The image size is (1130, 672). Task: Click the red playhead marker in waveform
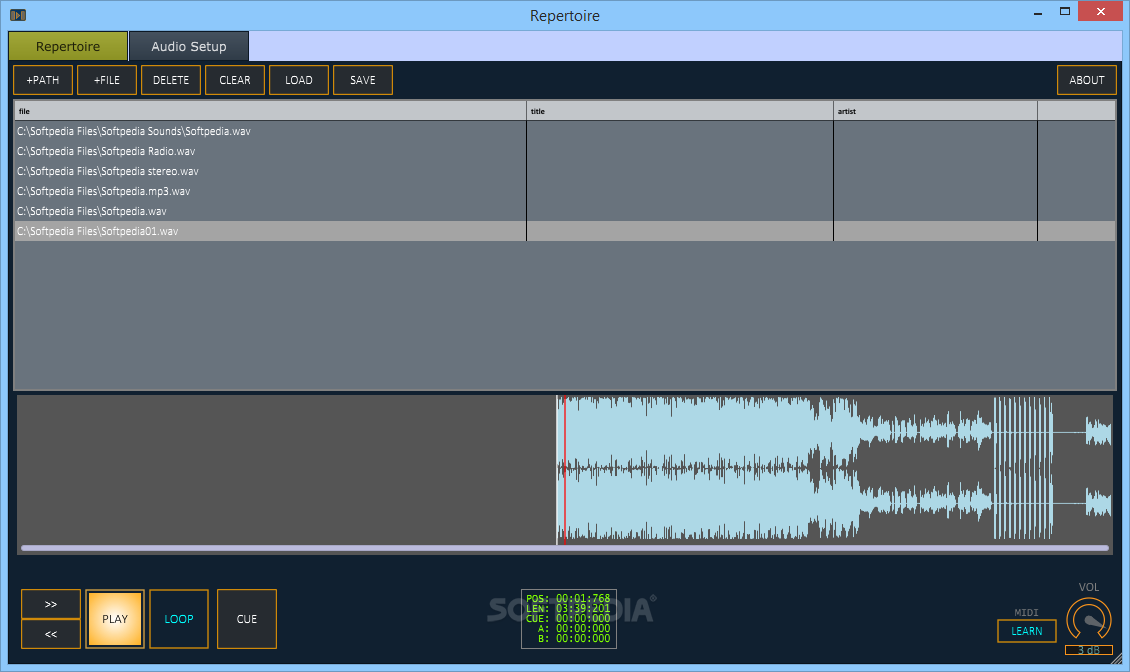point(564,469)
